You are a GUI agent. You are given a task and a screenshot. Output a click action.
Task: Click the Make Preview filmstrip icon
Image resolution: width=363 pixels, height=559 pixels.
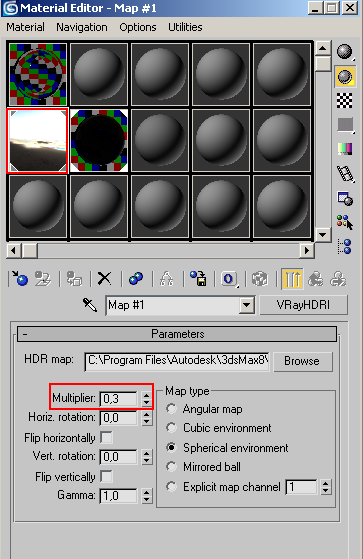coord(346,174)
